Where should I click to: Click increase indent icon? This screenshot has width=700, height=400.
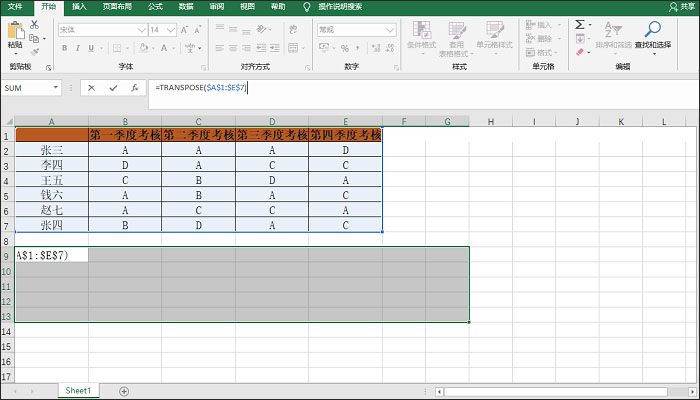coord(275,48)
